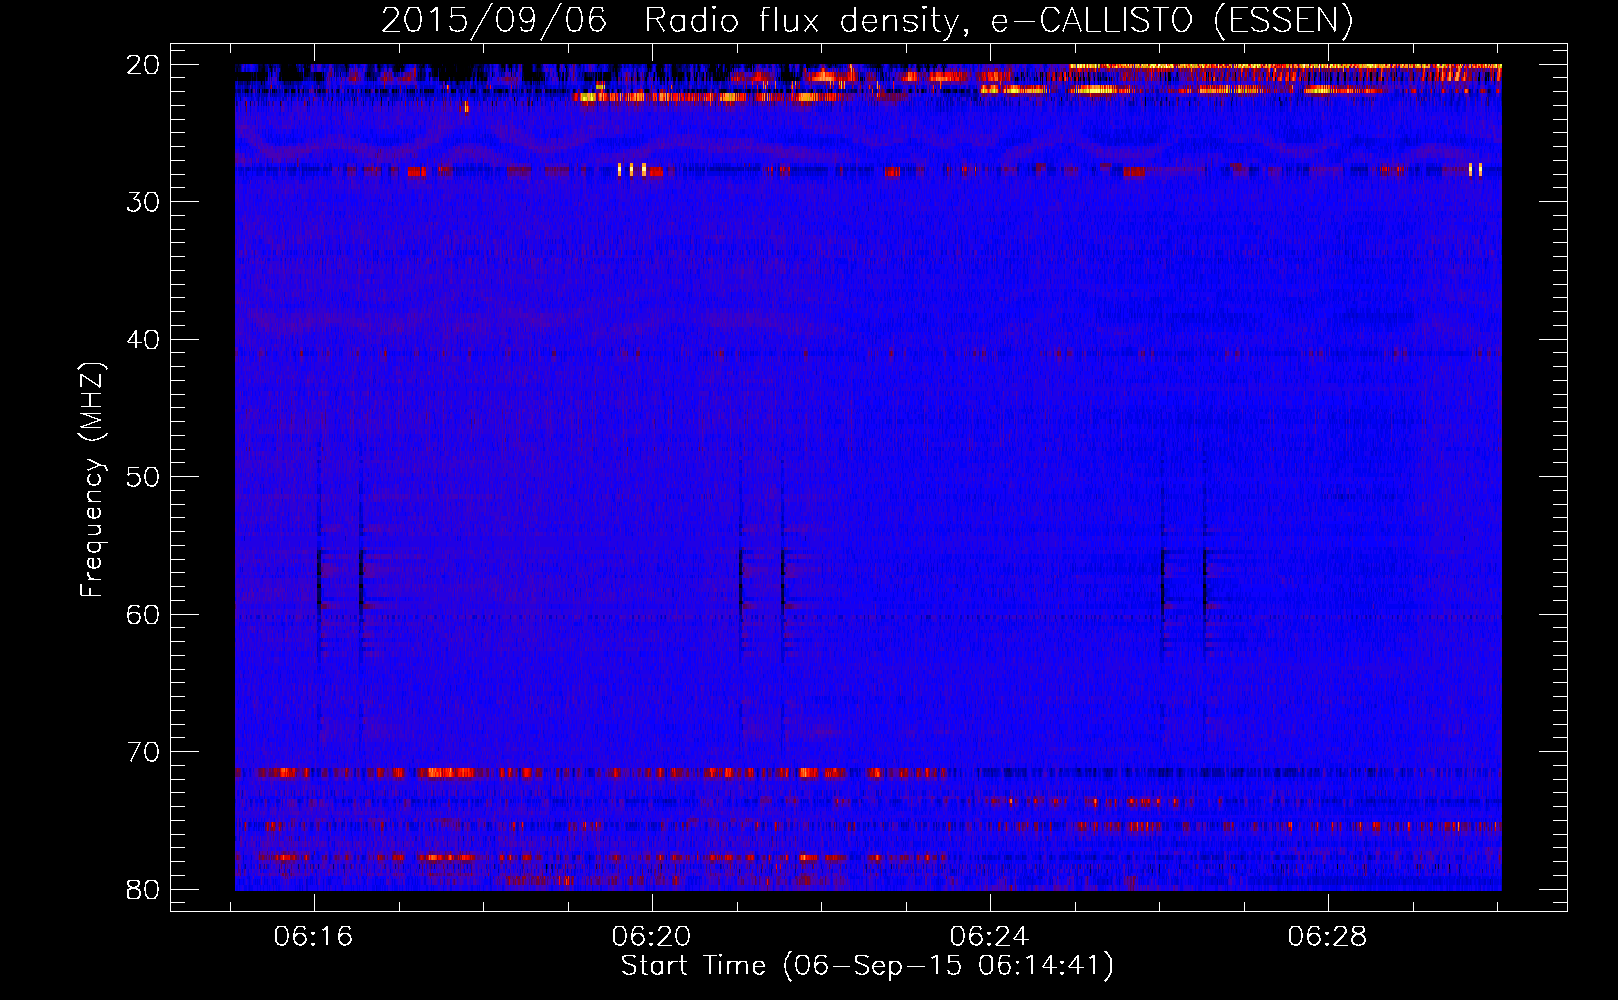Screen dimensions: 1618x1000
Task: Click the 06:24 time tick label
Action: [x=990, y=937]
